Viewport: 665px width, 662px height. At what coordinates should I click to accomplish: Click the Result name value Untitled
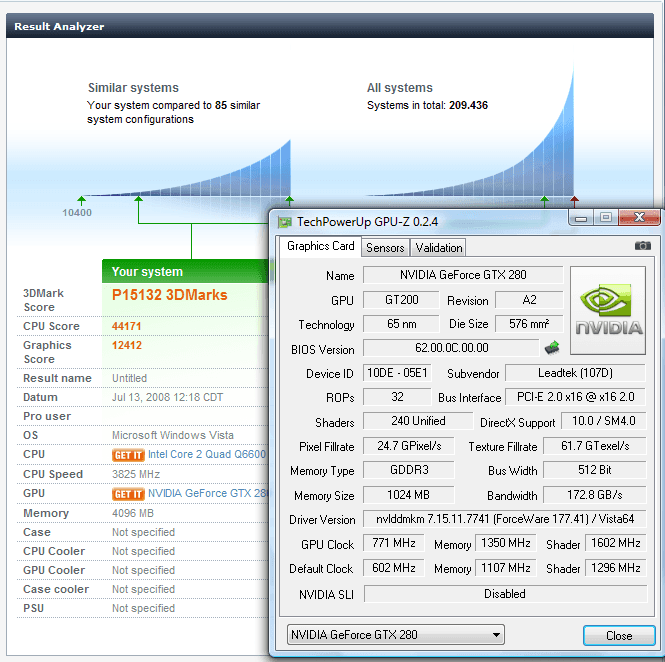(x=129, y=378)
